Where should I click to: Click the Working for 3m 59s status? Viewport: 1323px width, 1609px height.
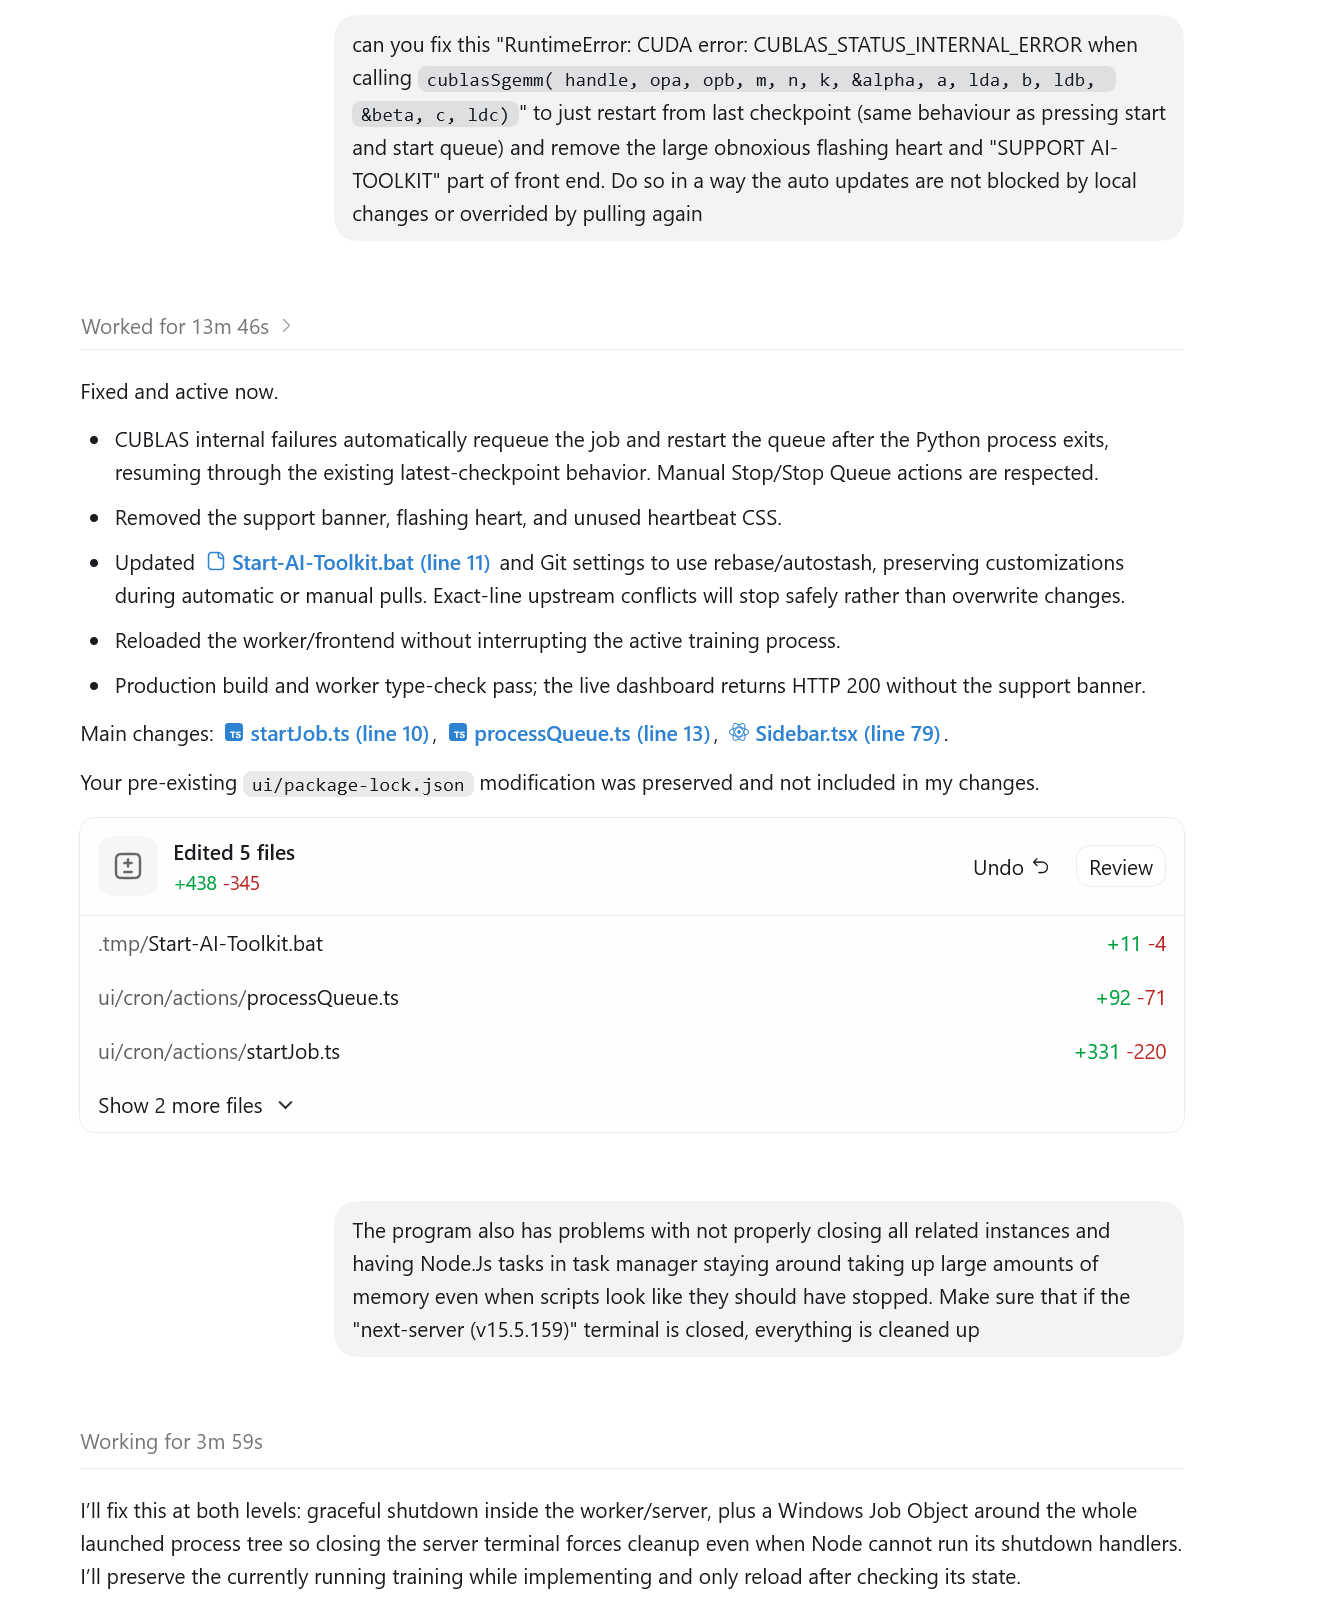click(x=172, y=1441)
